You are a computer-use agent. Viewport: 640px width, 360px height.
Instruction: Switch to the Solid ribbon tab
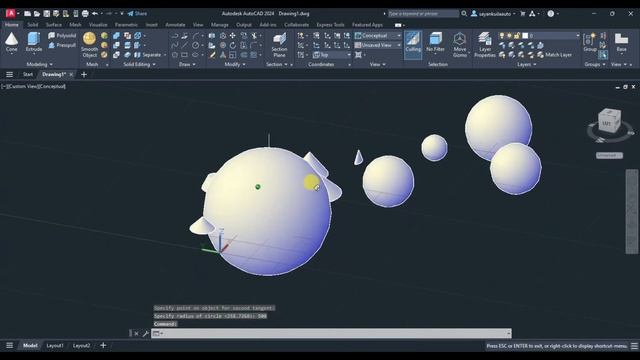click(33, 25)
